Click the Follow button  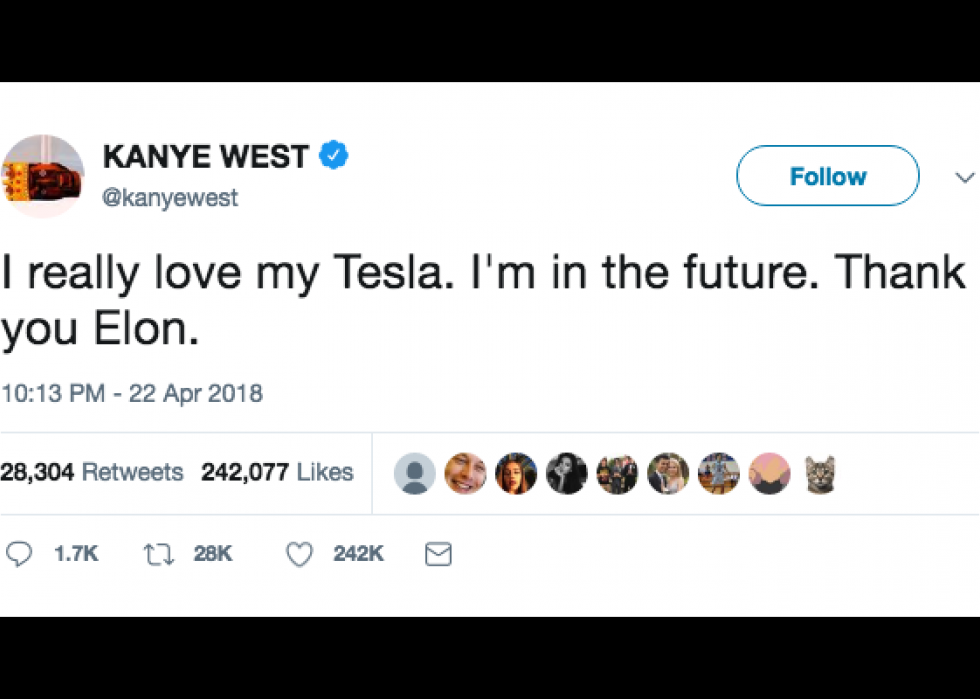point(828,176)
